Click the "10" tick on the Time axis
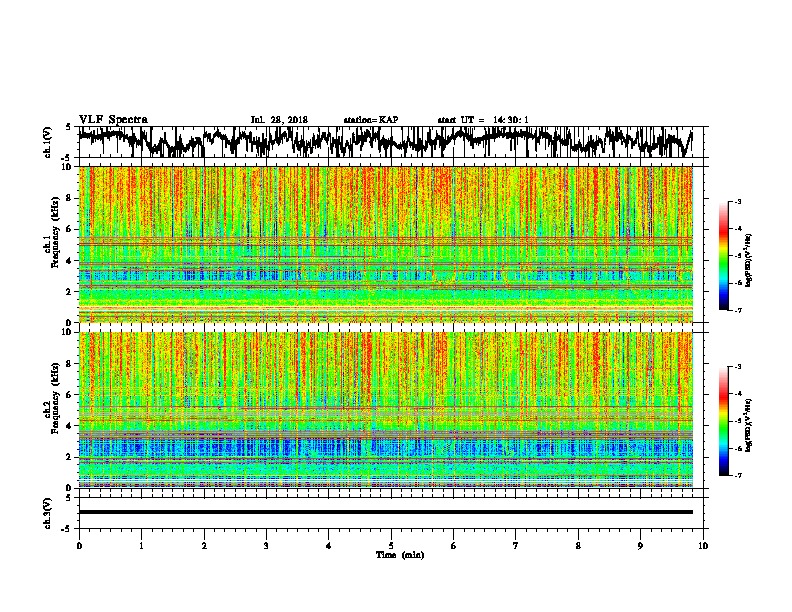The height and width of the screenshot is (612, 792). coord(703,546)
